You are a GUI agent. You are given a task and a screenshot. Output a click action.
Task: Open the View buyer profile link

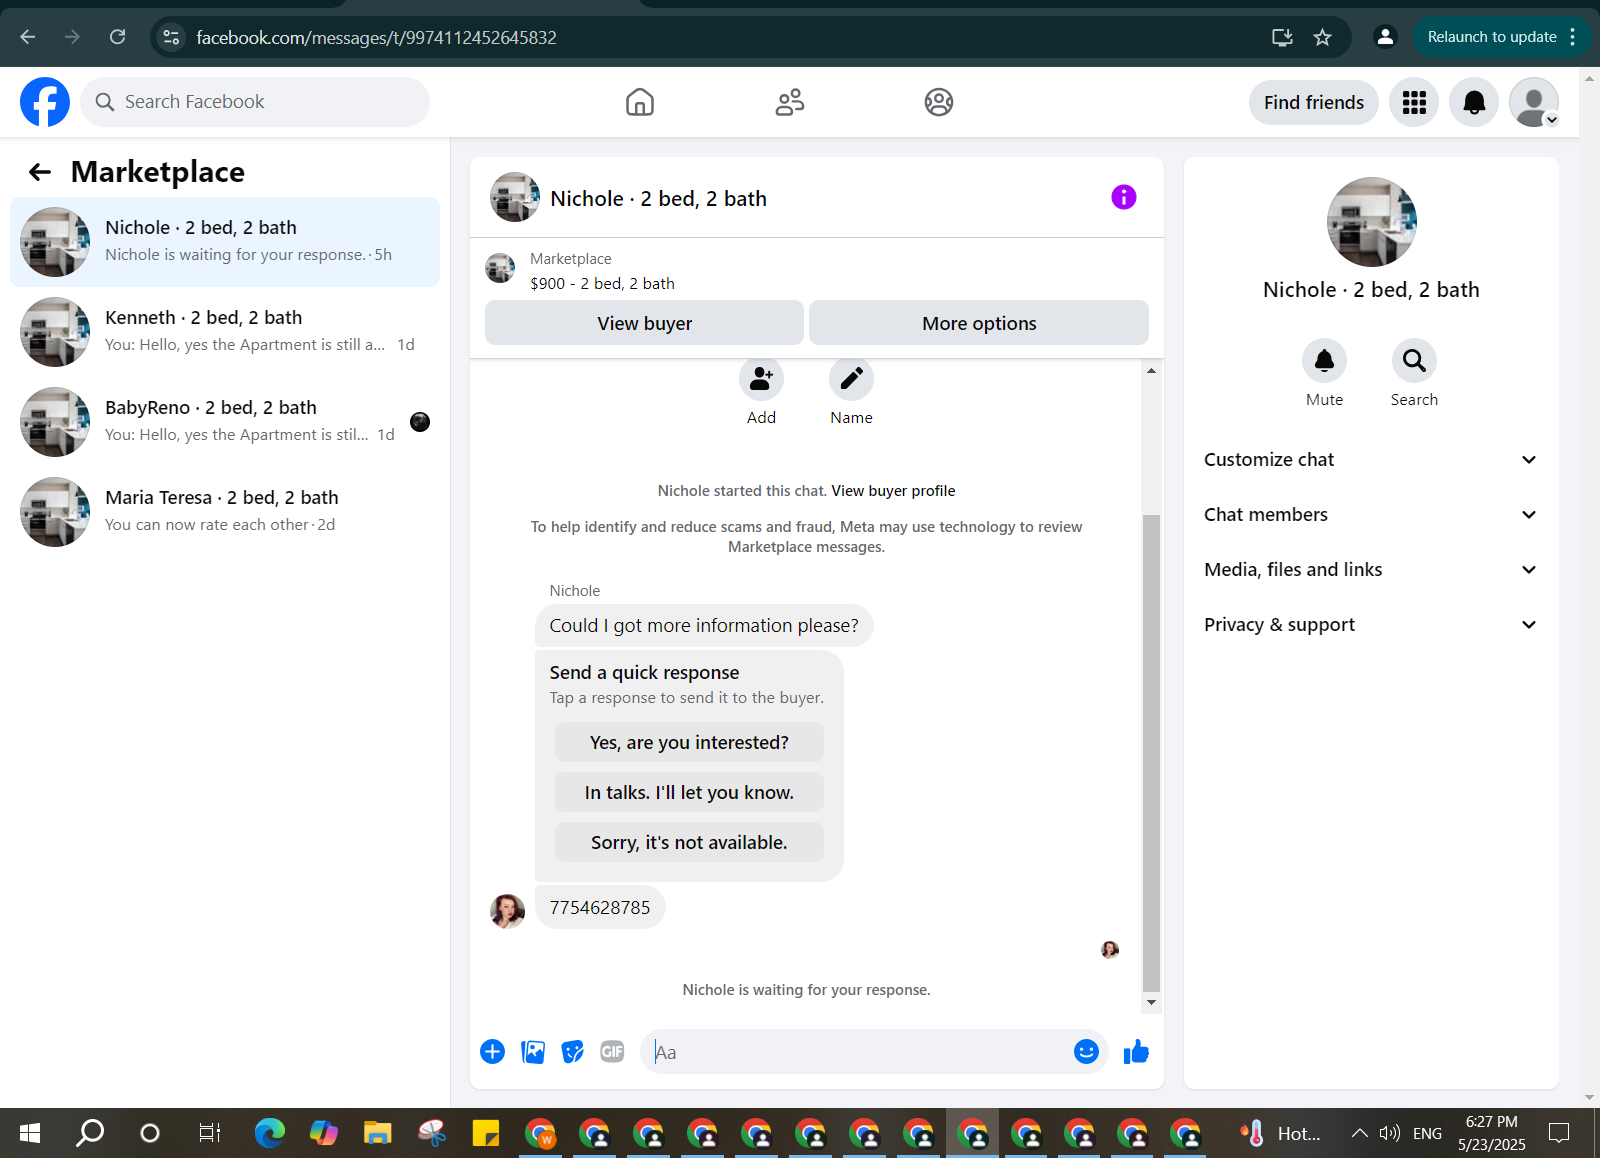[x=893, y=491]
